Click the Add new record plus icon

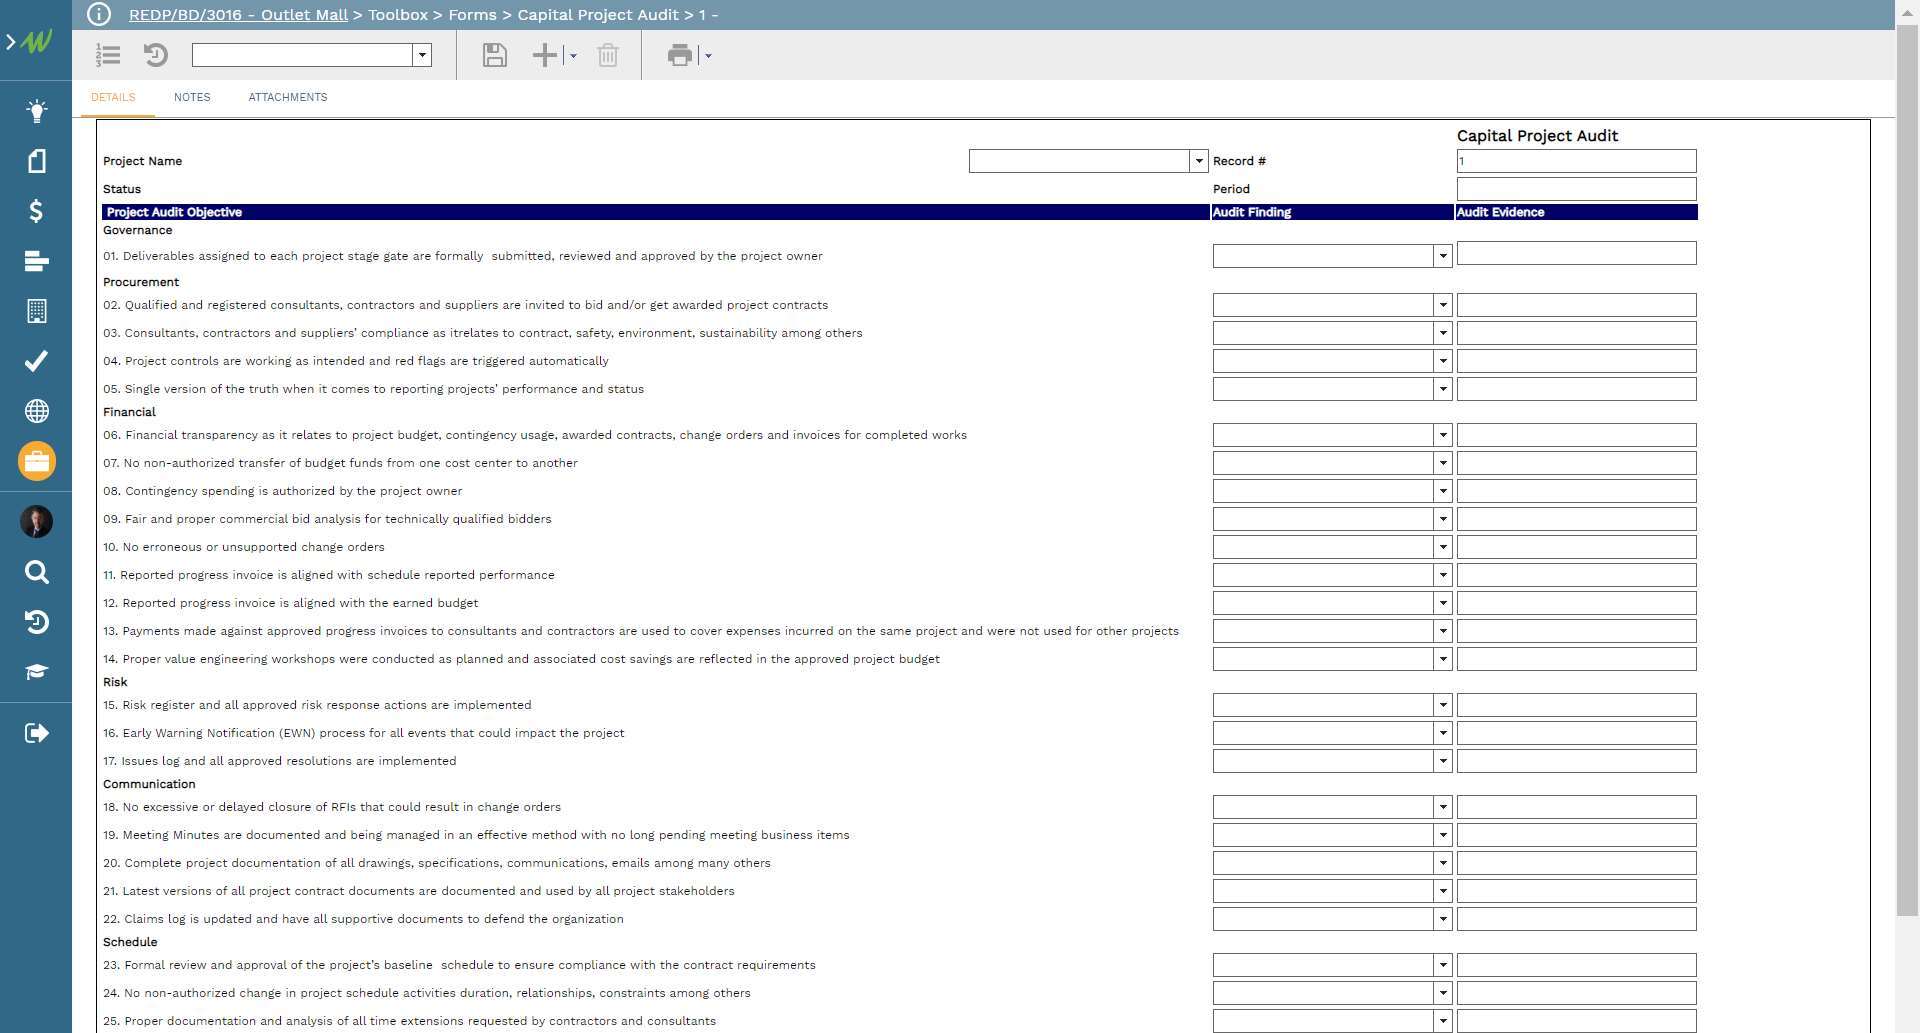pos(545,55)
